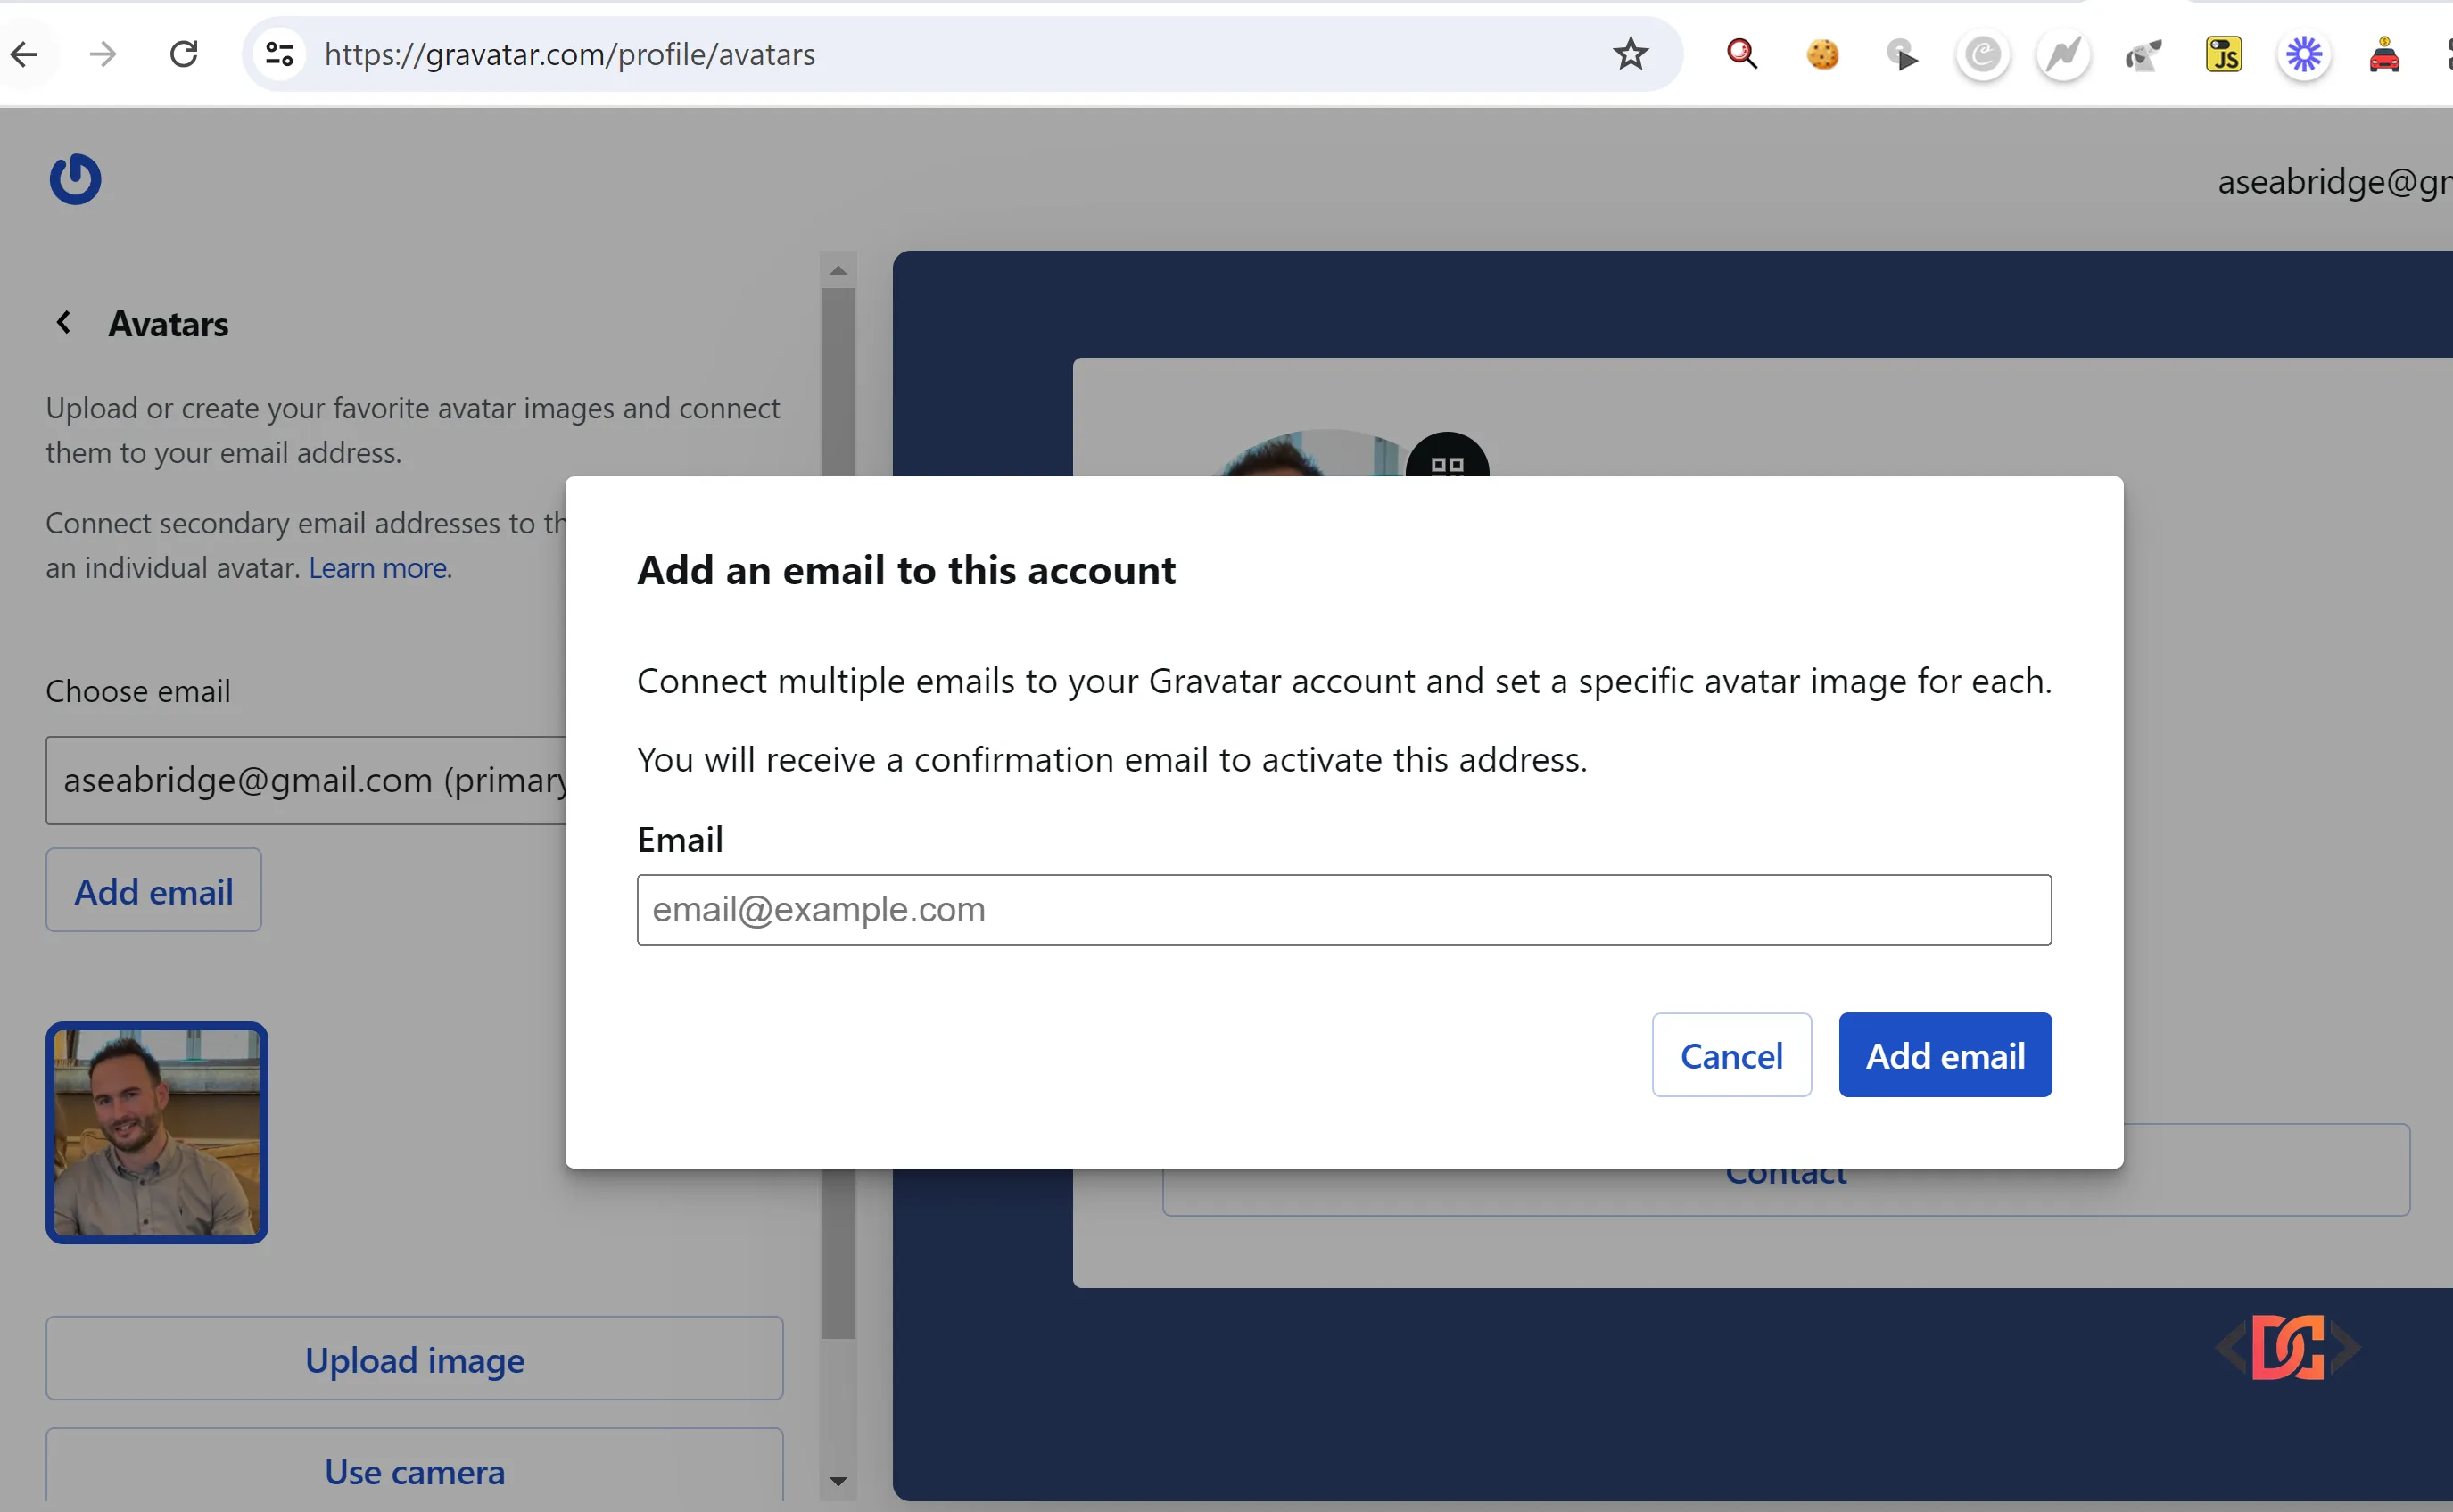2453x1512 pixels.
Task: Select the avatar photo thumbnail
Action: 156,1133
